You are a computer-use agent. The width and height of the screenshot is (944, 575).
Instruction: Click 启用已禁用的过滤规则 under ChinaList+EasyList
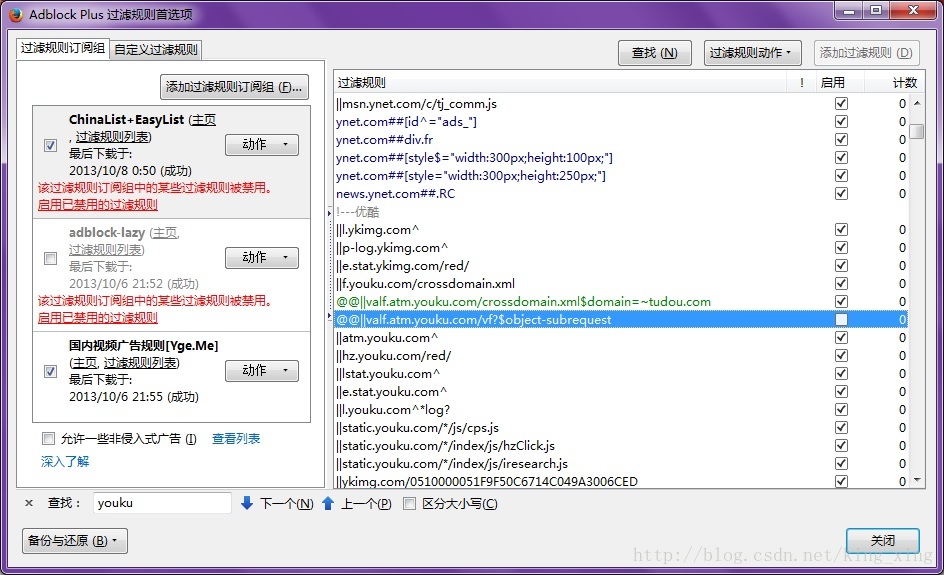tap(98, 205)
